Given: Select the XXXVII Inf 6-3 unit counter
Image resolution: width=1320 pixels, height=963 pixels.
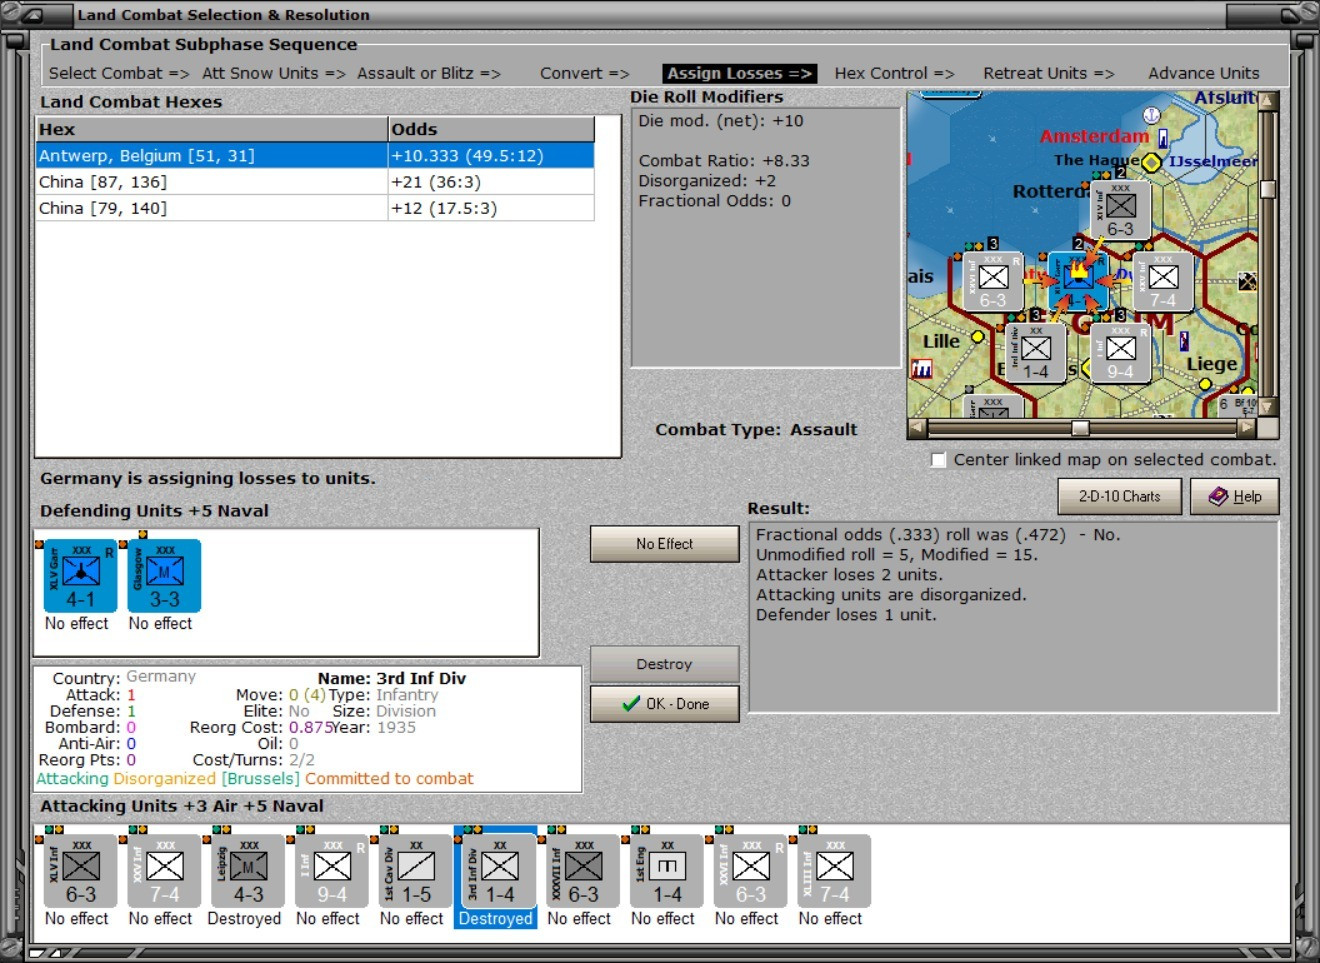Looking at the screenshot, I should 584,872.
